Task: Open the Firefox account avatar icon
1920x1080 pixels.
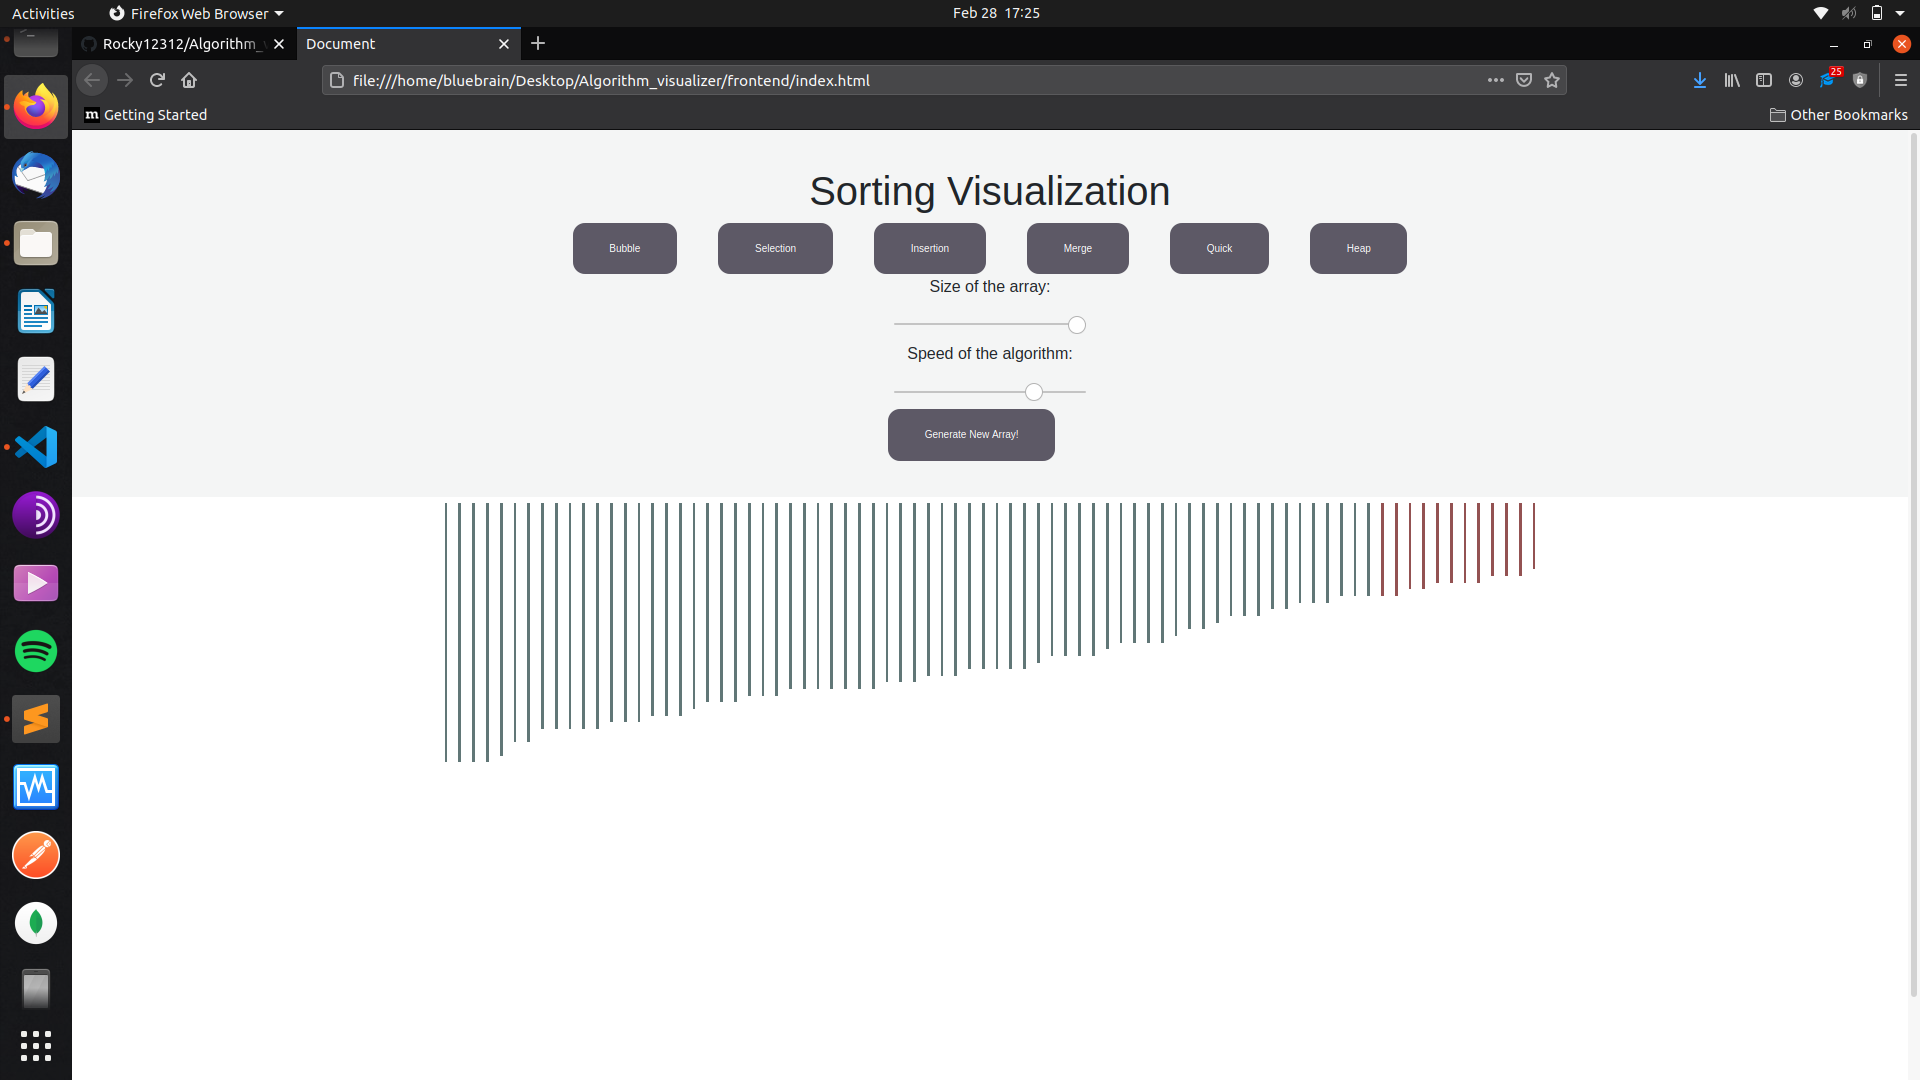Action: (x=1796, y=80)
